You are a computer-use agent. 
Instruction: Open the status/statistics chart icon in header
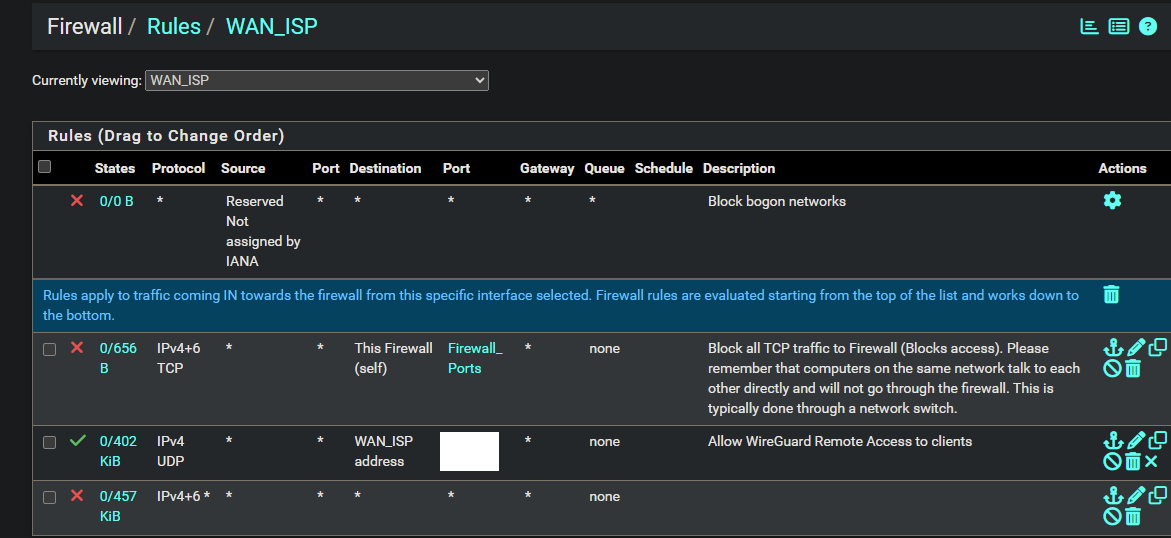click(x=1090, y=27)
